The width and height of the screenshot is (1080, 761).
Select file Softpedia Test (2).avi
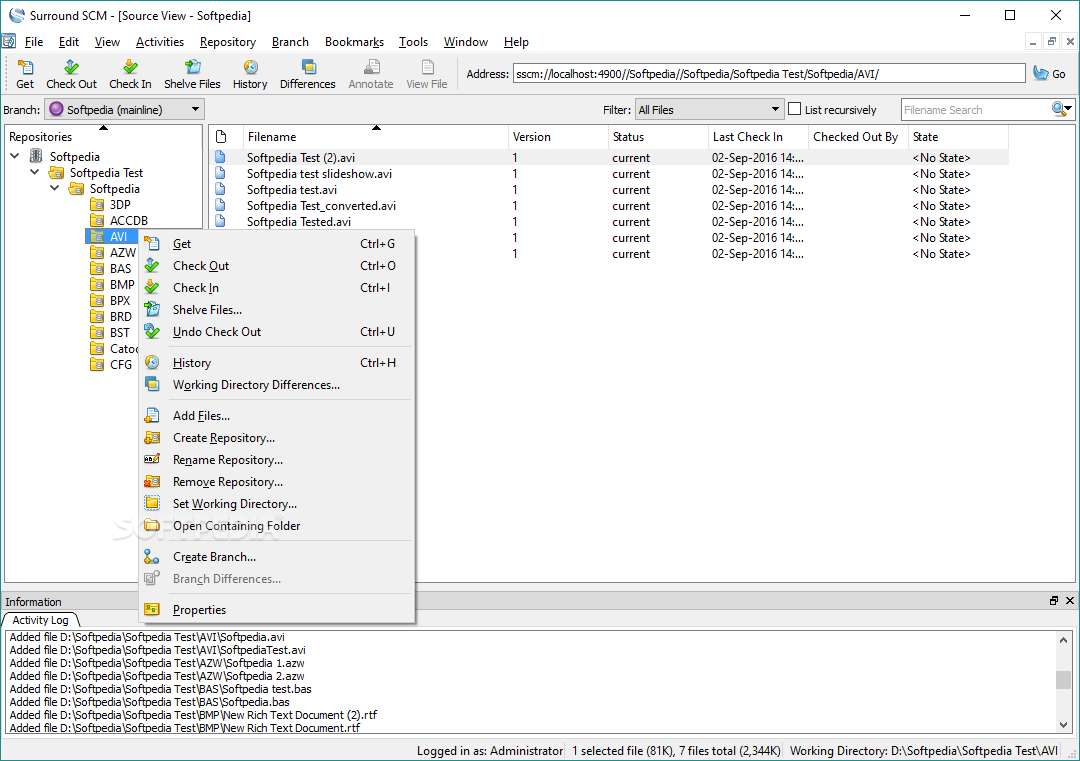click(x=301, y=158)
